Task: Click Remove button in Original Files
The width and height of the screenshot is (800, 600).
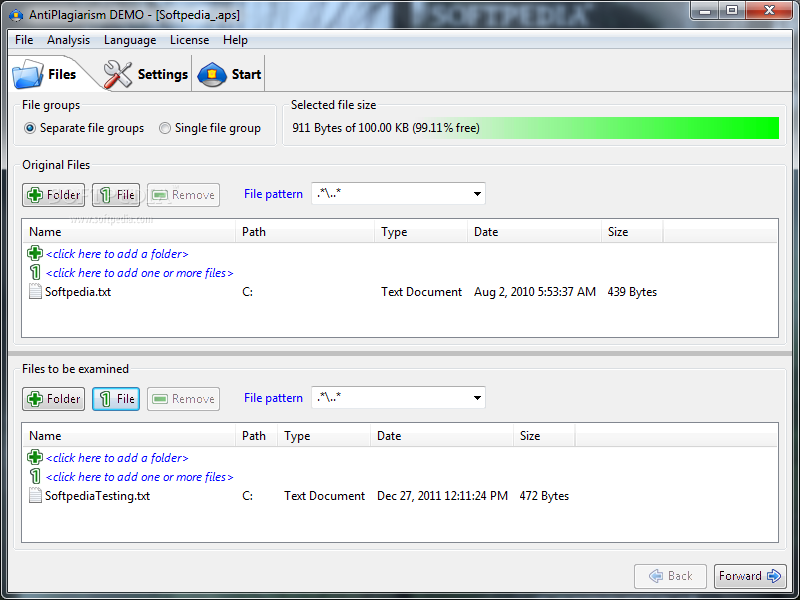Action: coord(184,195)
